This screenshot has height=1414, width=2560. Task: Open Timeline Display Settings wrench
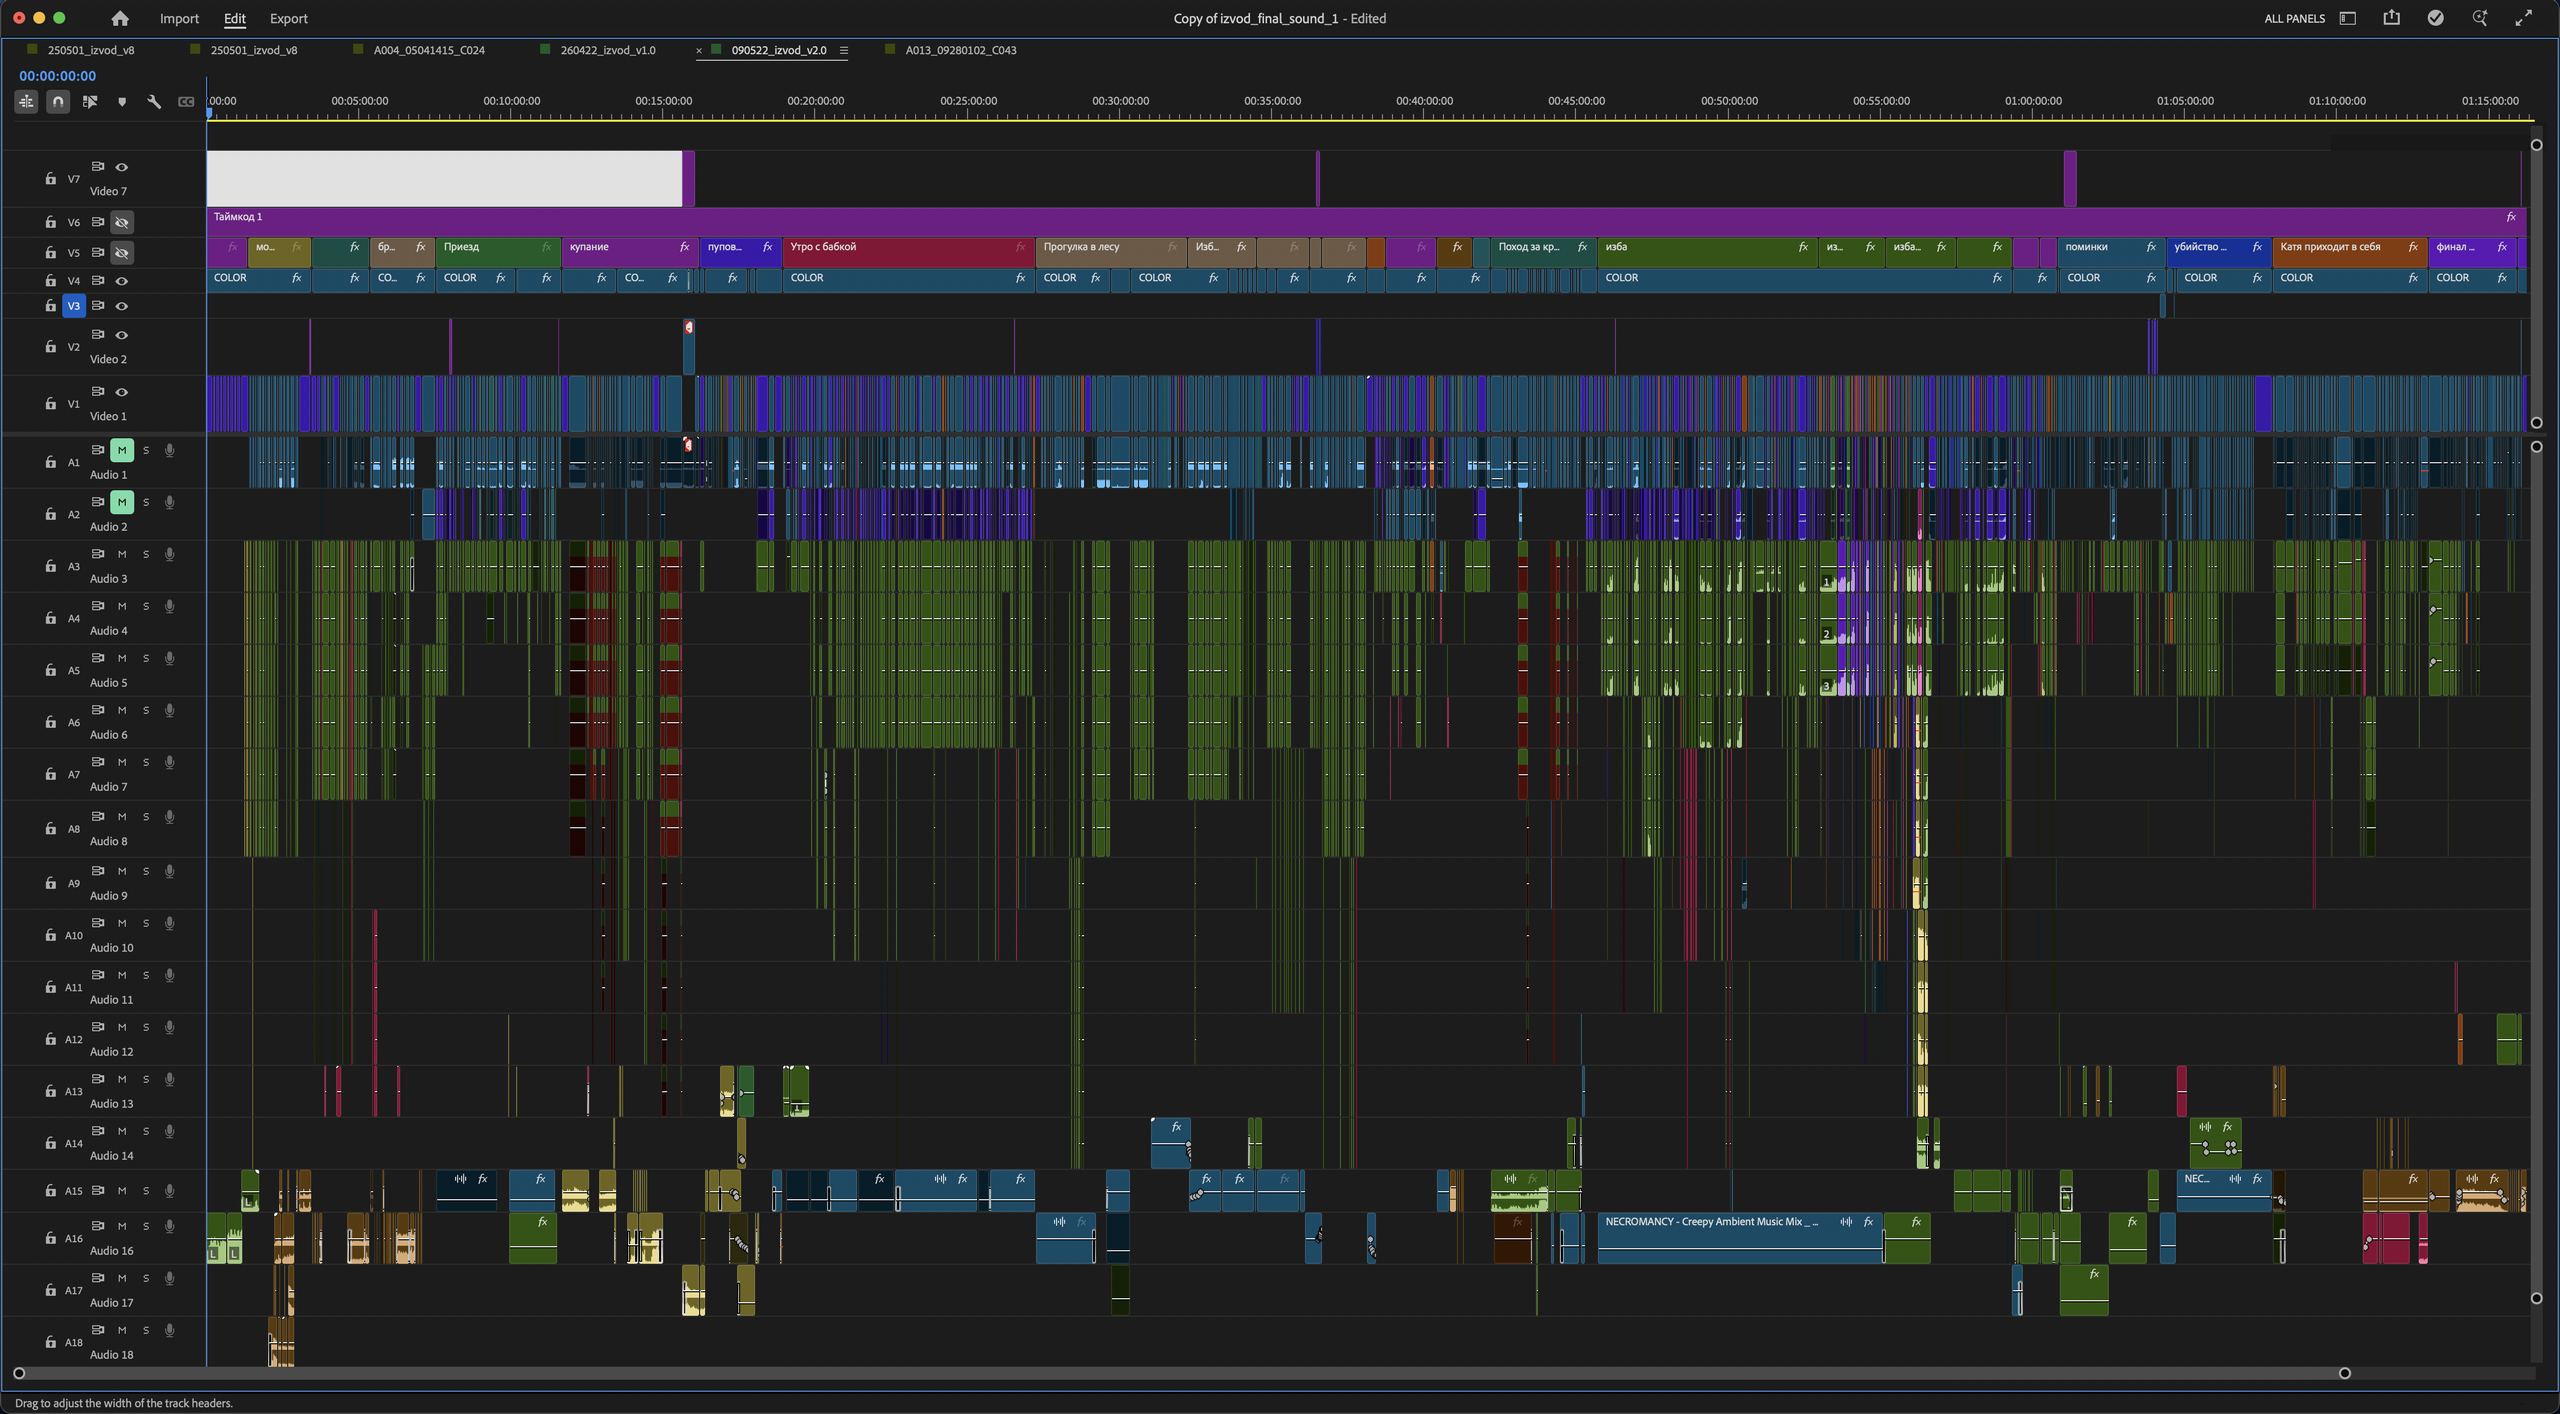(x=154, y=101)
